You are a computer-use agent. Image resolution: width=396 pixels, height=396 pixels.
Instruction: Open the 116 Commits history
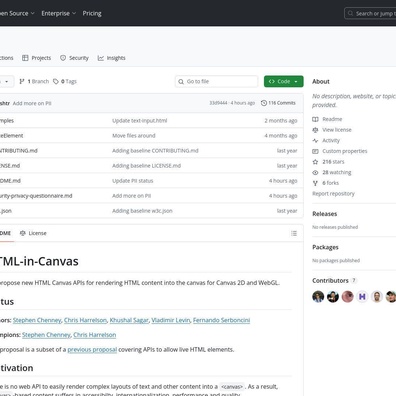[x=278, y=103]
